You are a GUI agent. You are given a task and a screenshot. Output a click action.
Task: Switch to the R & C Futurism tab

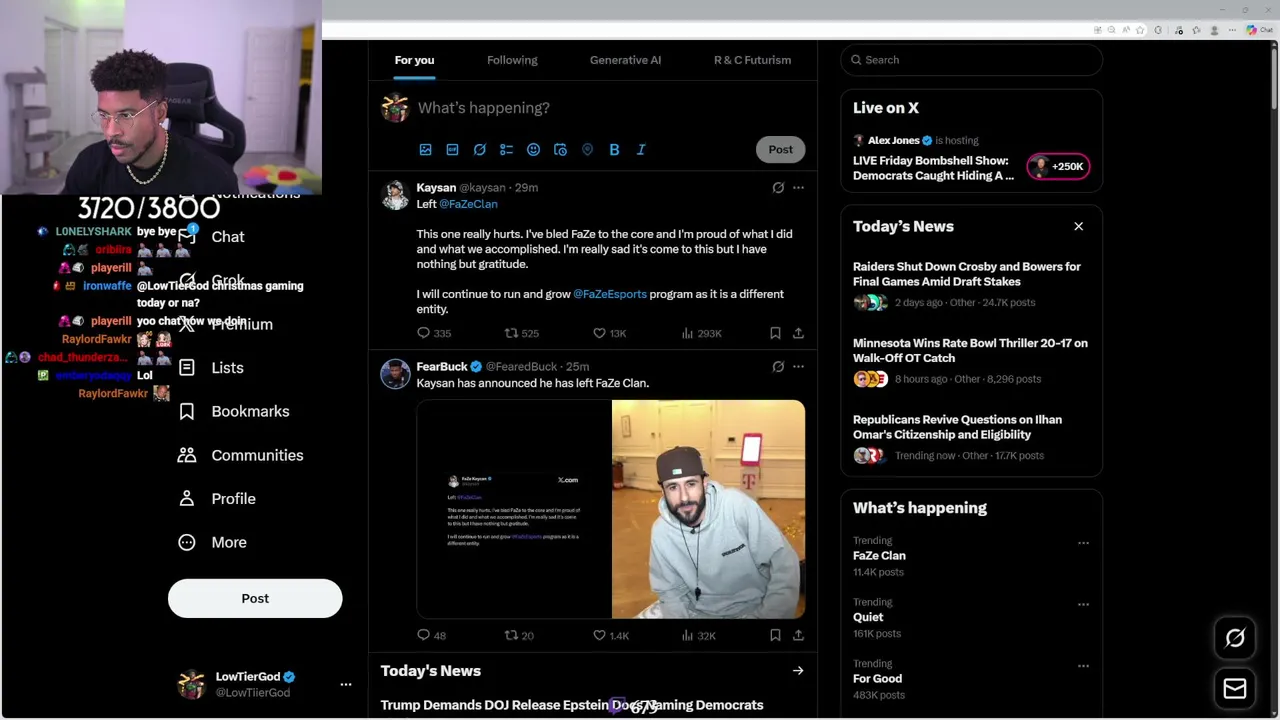[x=752, y=60]
